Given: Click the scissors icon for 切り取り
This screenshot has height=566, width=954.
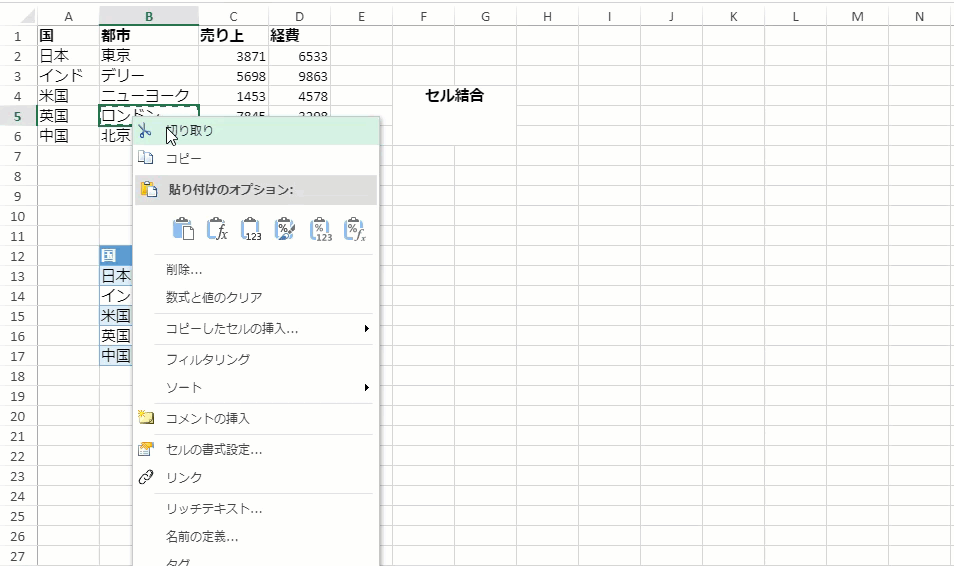Looking at the screenshot, I should click(x=146, y=130).
